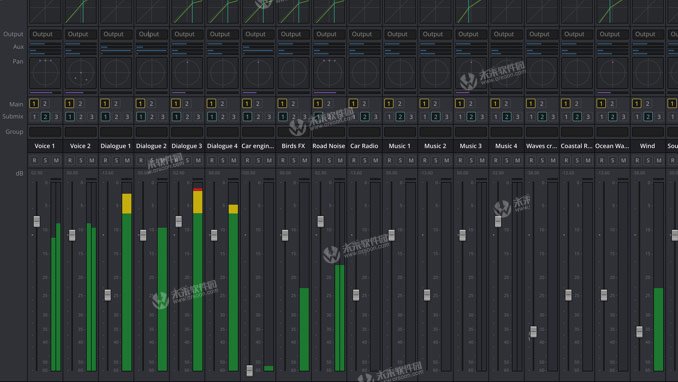This screenshot has width=678, height=382.
Task: Click the Car engine track volume fader
Action: [x=249, y=370]
